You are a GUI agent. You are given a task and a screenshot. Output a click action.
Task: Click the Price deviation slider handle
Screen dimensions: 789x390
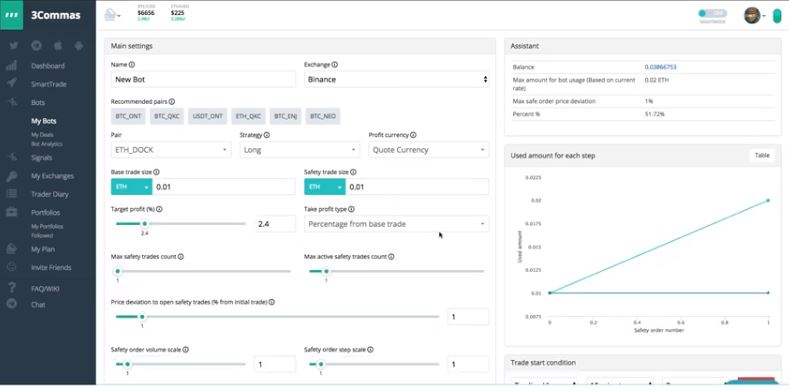click(x=142, y=317)
